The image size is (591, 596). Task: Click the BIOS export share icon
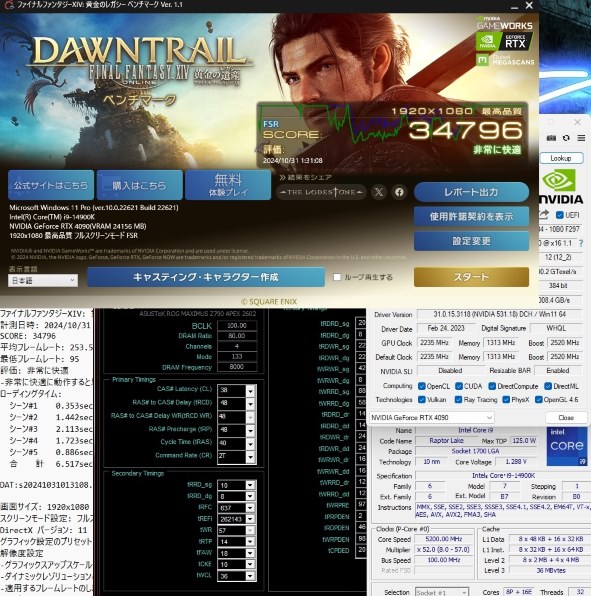544,215
